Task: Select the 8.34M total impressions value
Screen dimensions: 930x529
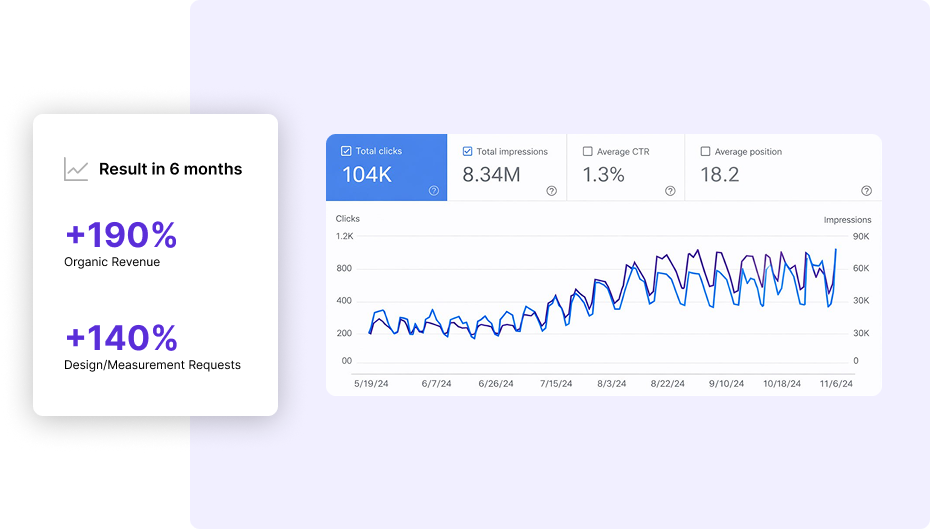Action: point(491,175)
